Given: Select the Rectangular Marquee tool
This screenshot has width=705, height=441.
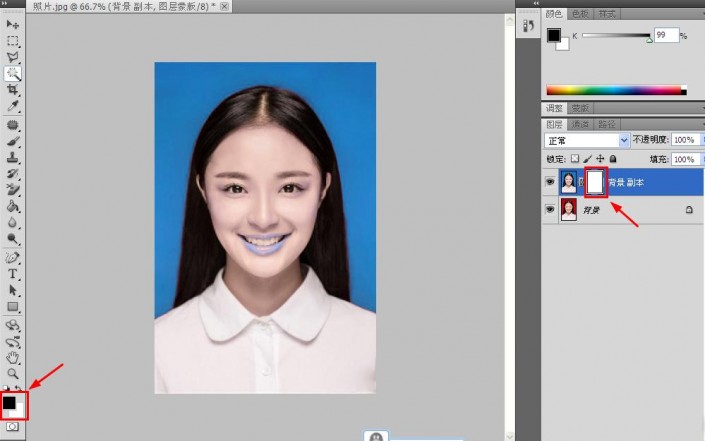Looking at the screenshot, I should tap(13, 41).
